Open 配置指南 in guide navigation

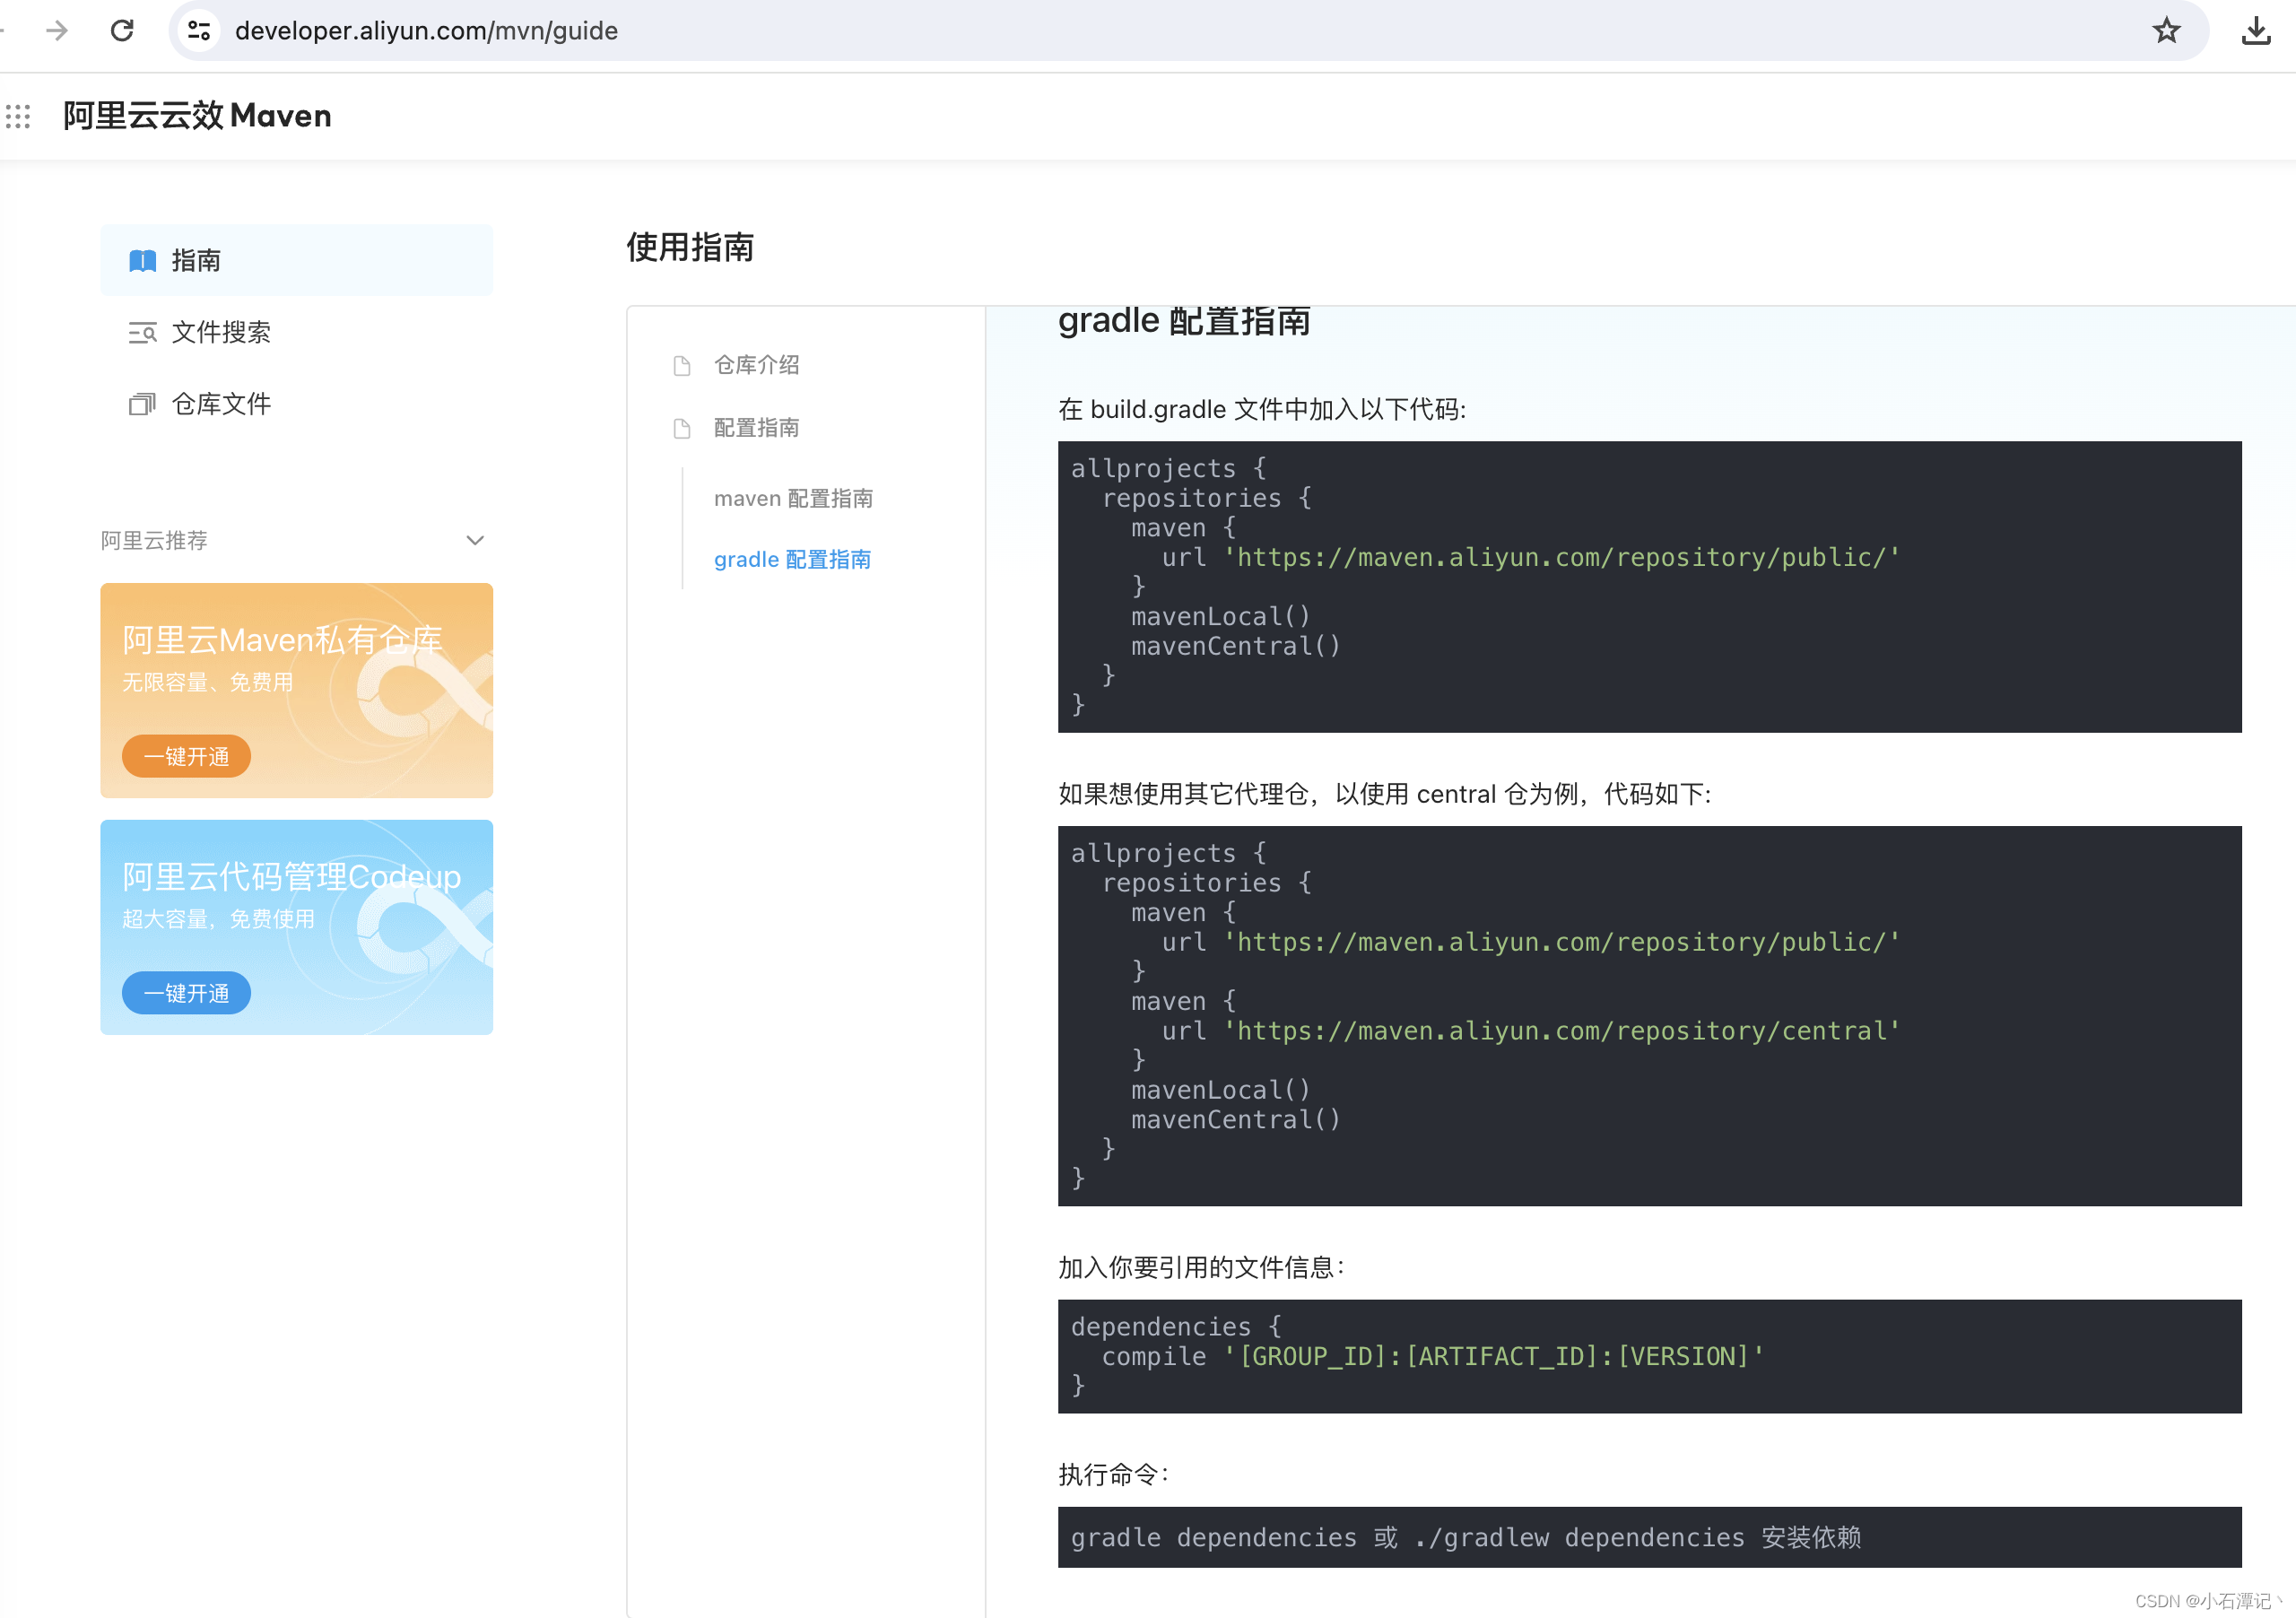[756, 428]
